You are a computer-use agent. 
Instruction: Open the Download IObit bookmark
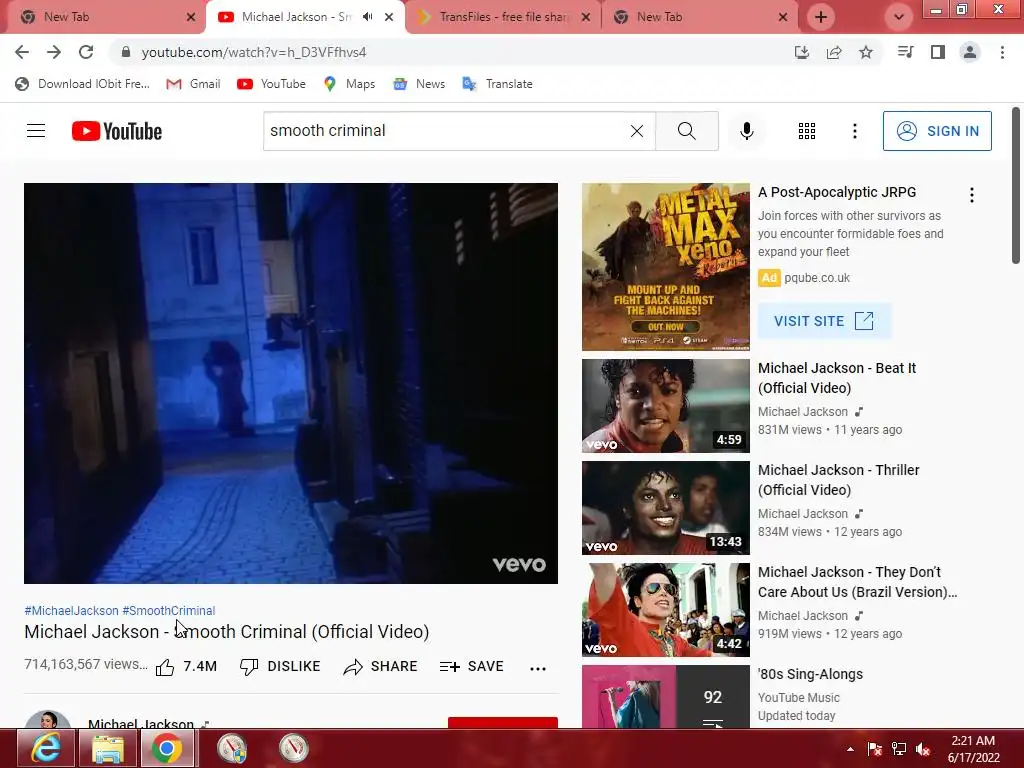click(x=83, y=84)
